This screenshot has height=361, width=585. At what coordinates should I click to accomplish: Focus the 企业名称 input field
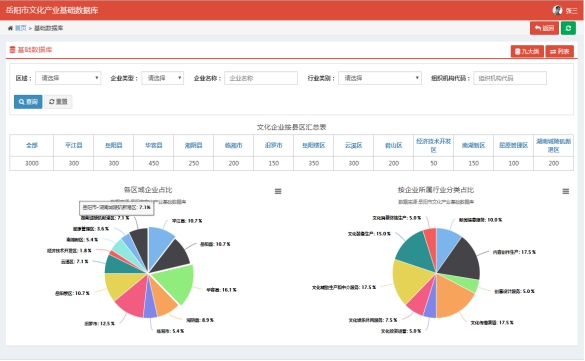tap(261, 78)
